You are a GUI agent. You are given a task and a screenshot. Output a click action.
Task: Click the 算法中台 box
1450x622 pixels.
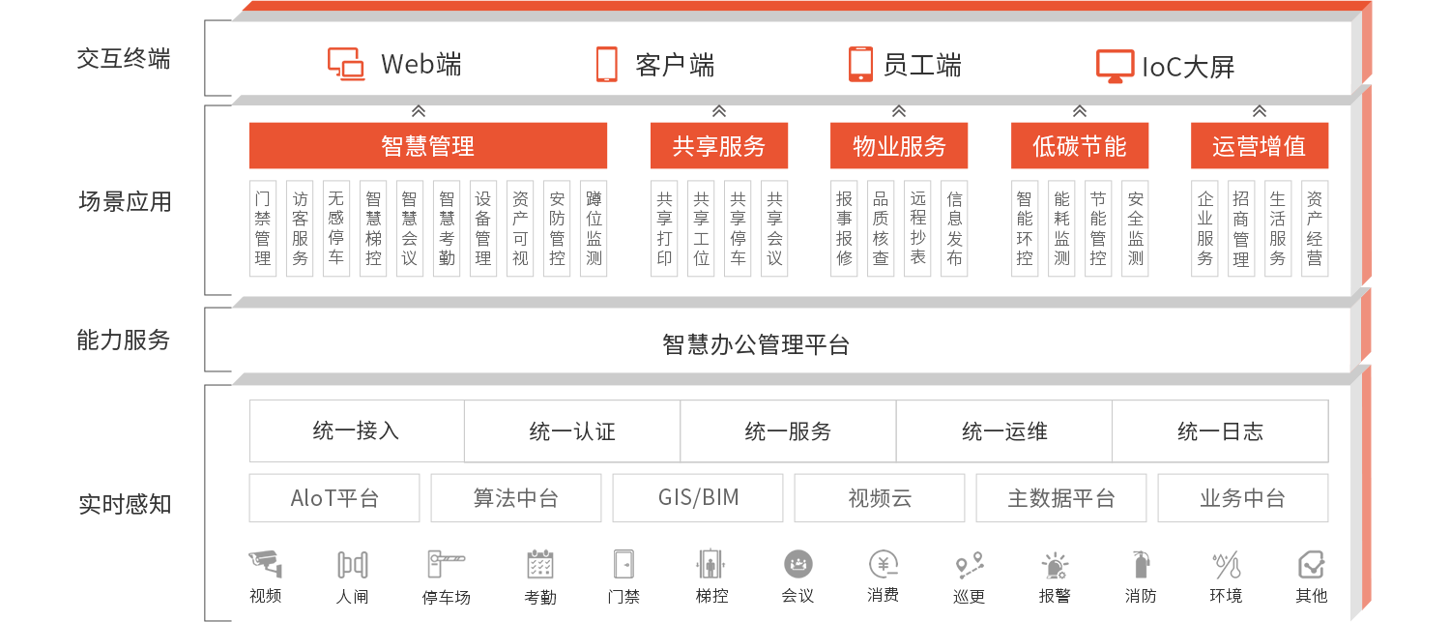pyautogui.click(x=516, y=498)
